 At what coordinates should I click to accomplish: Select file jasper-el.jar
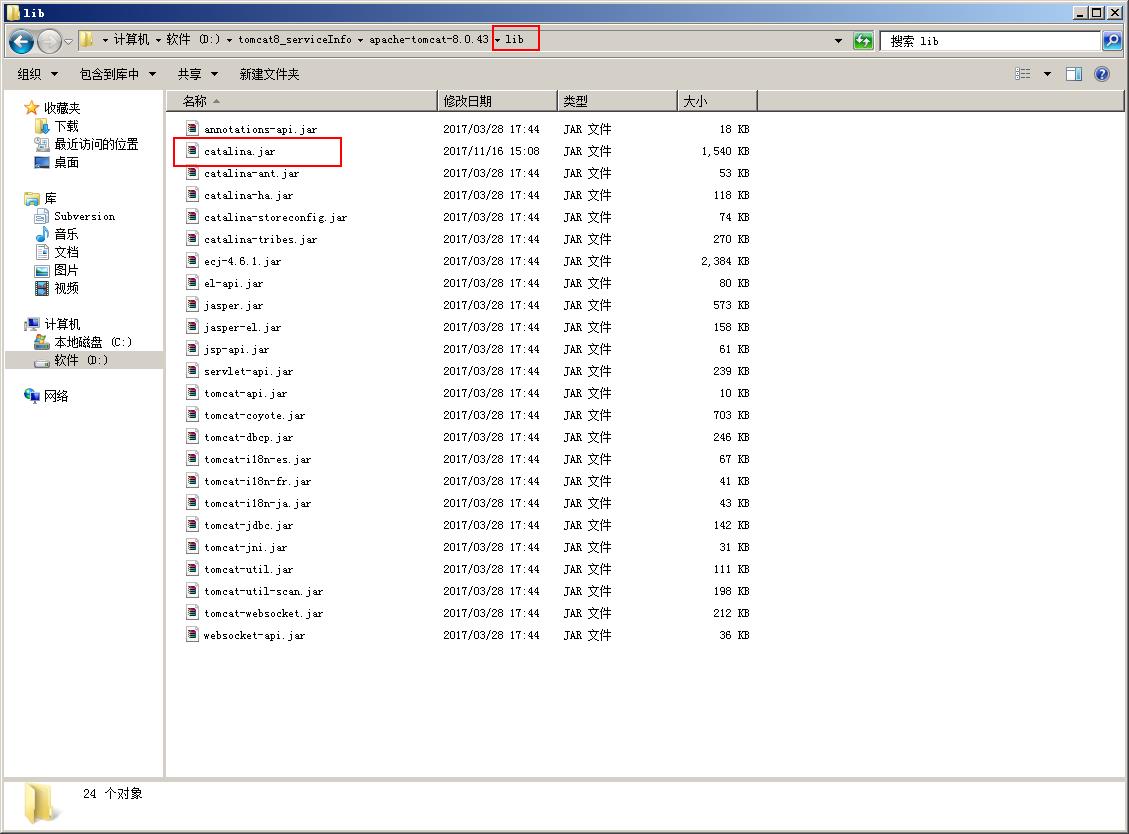pyautogui.click(x=243, y=327)
